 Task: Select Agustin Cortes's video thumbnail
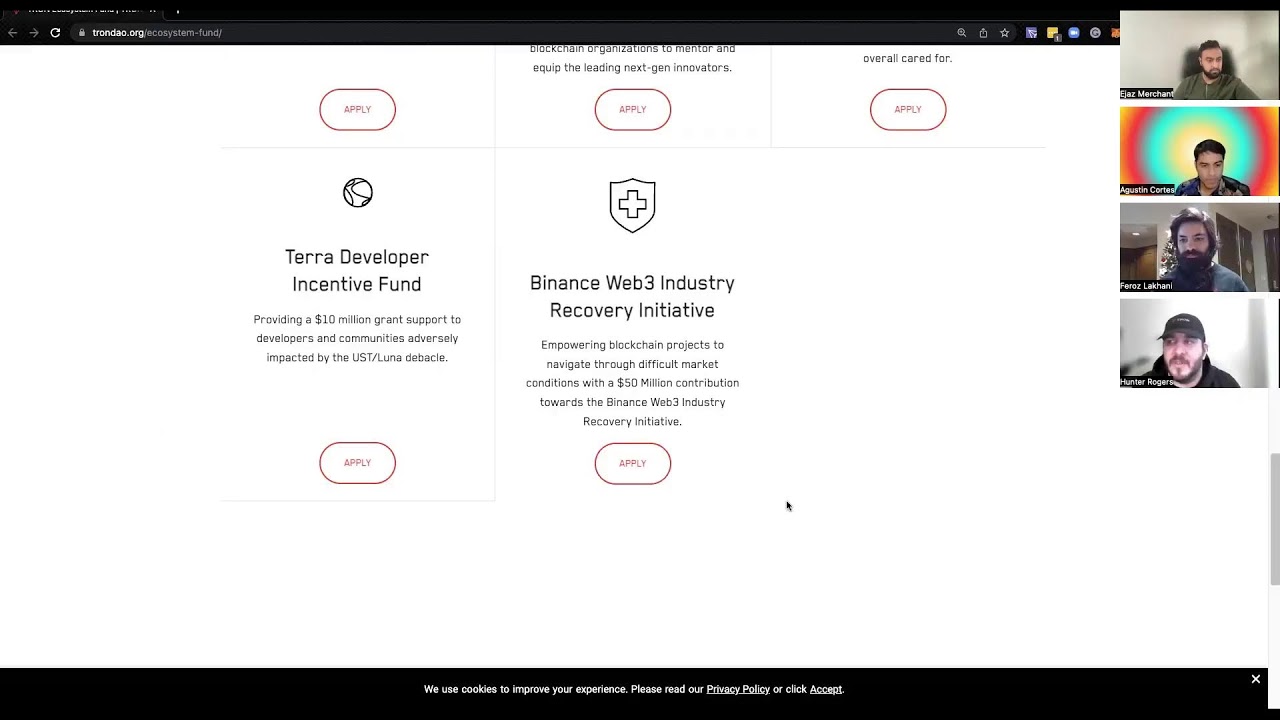[x=1199, y=151]
